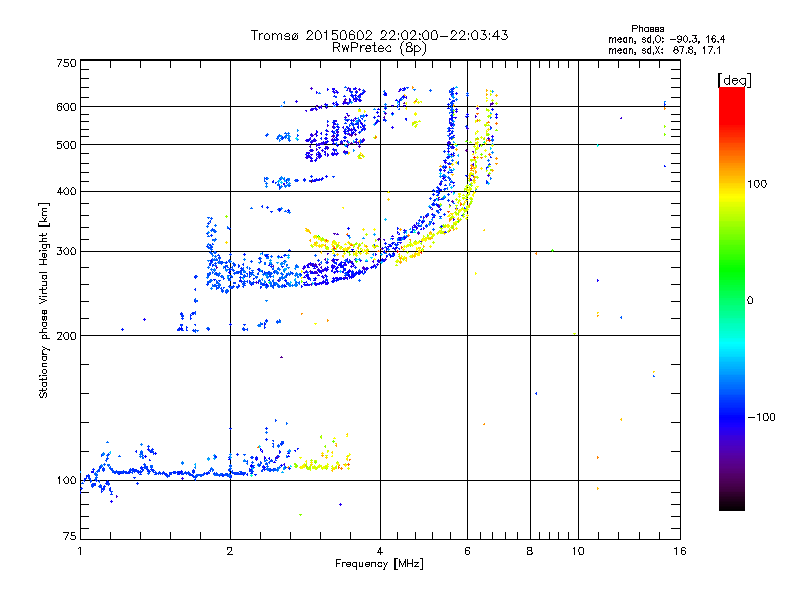Click the '750' y-axis tick label
800x600 pixels.
click(67, 63)
